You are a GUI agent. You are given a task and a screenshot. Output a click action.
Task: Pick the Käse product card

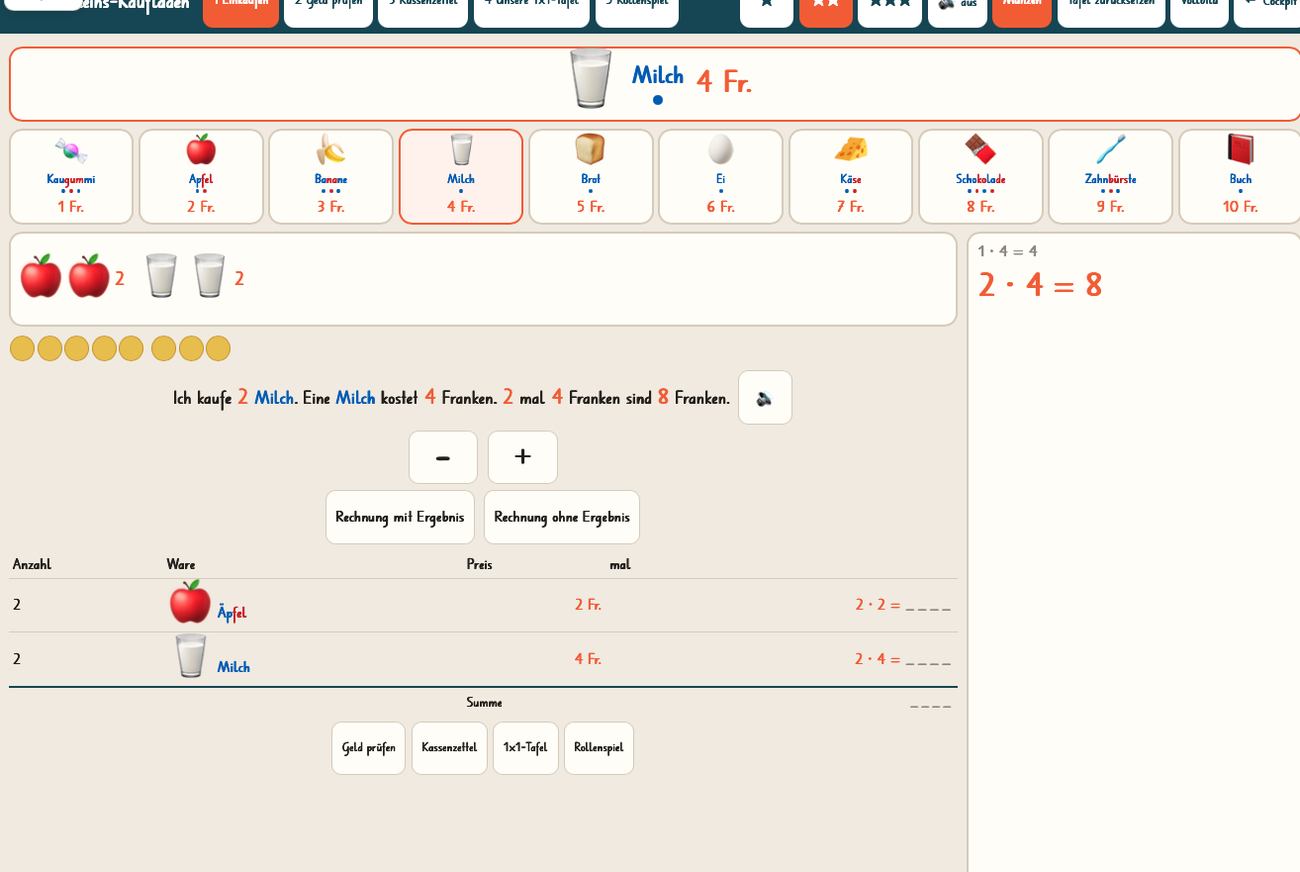tap(851, 176)
